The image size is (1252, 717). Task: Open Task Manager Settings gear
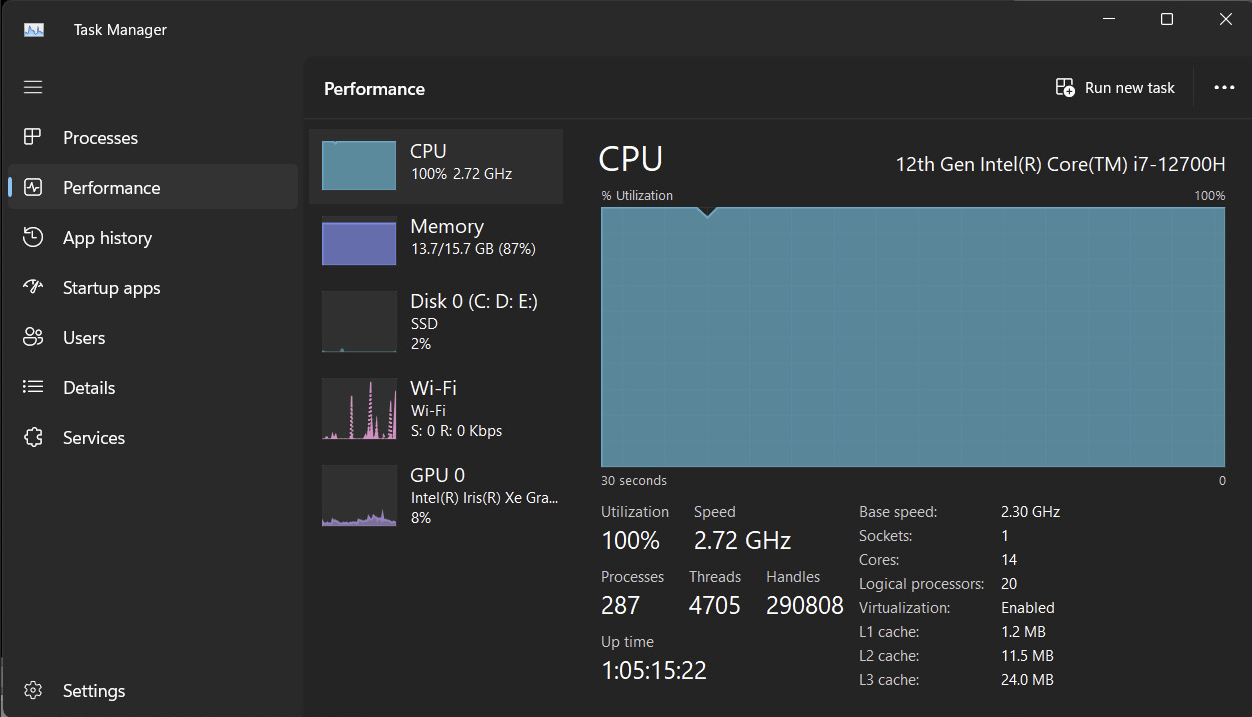pyautogui.click(x=33, y=690)
